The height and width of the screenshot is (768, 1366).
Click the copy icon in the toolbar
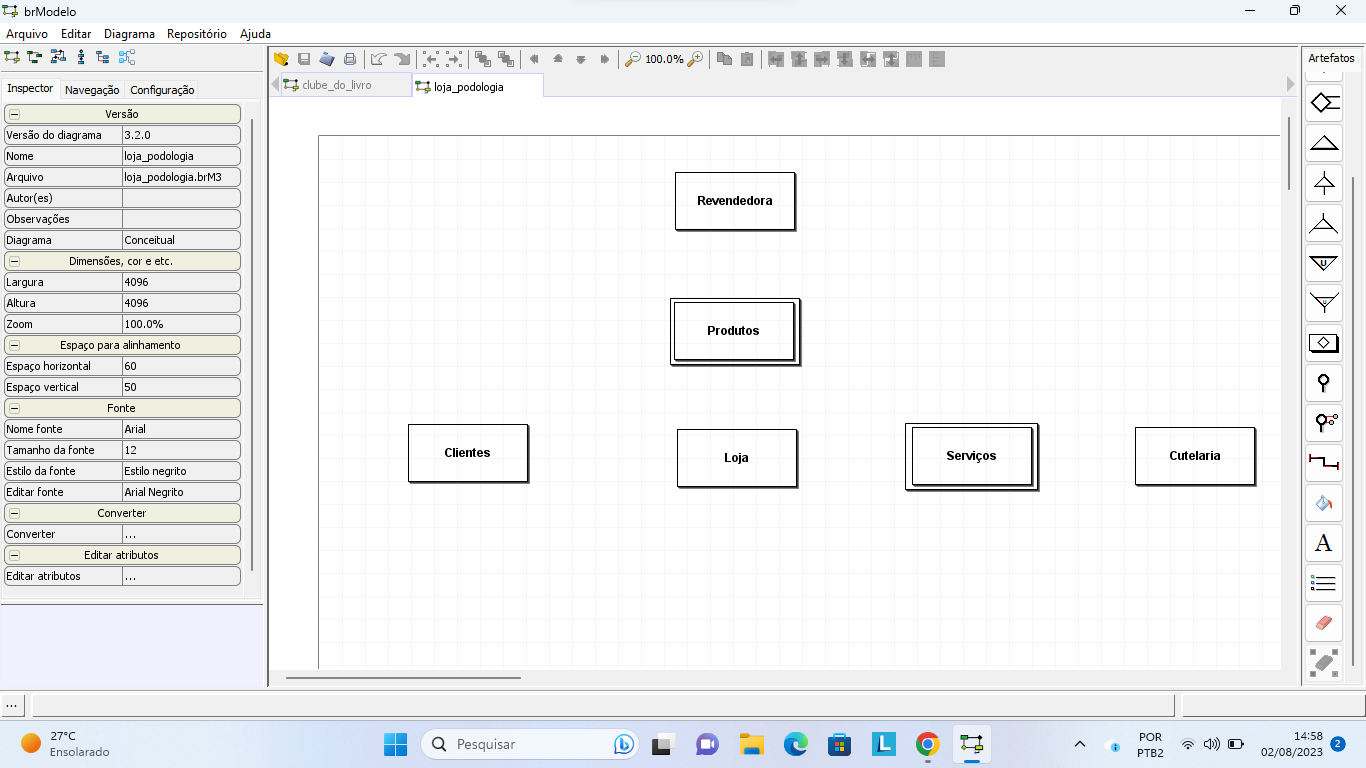[x=725, y=59]
